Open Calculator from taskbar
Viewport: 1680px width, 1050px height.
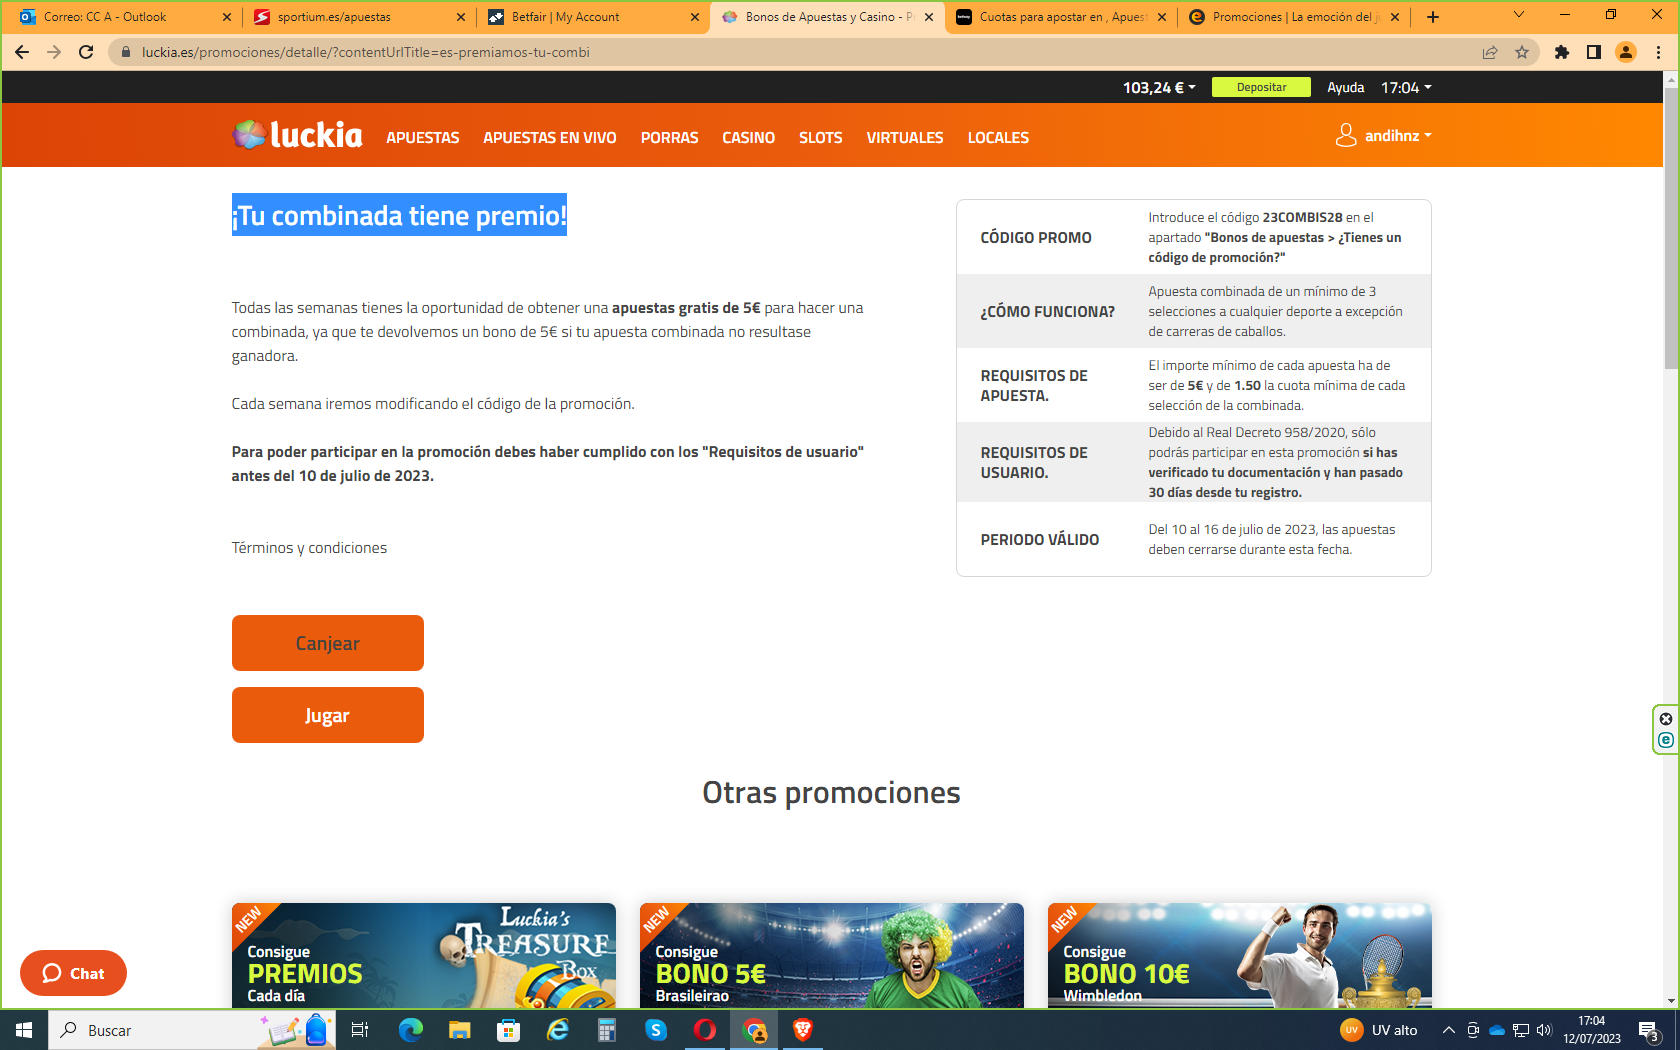(x=606, y=1030)
